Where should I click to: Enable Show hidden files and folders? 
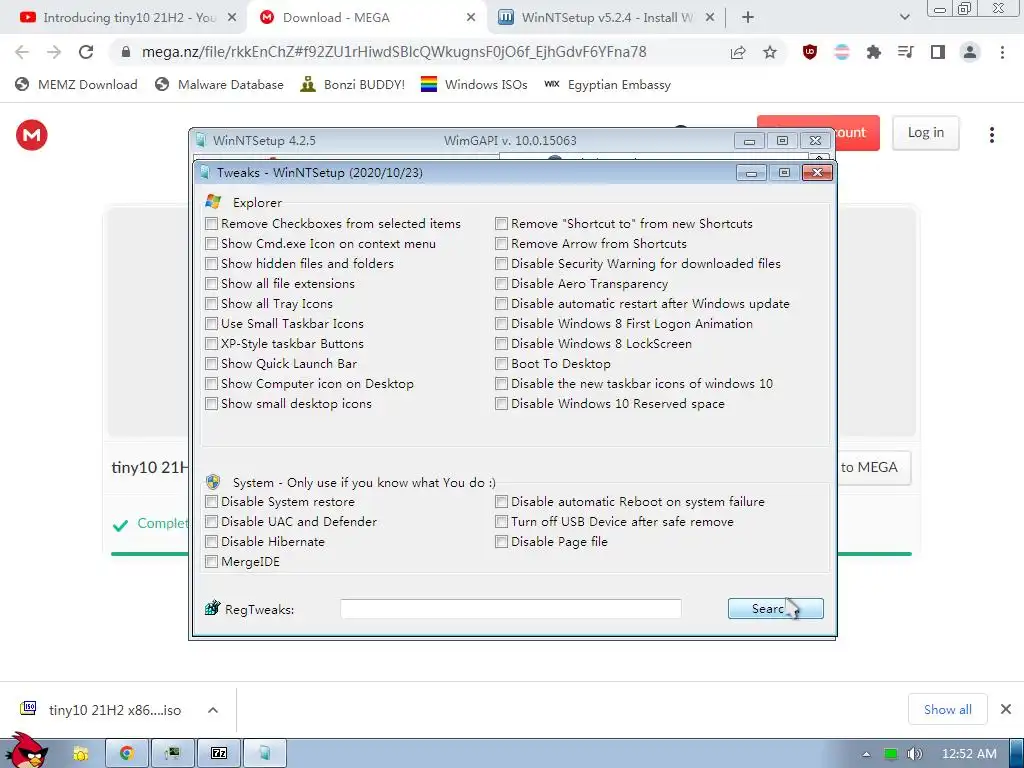point(212,264)
